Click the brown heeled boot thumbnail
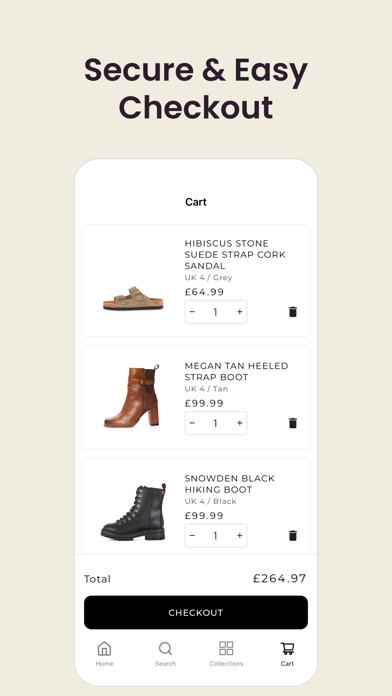This screenshot has height=696, width=392. pyautogui.click(x=132, y=396)
